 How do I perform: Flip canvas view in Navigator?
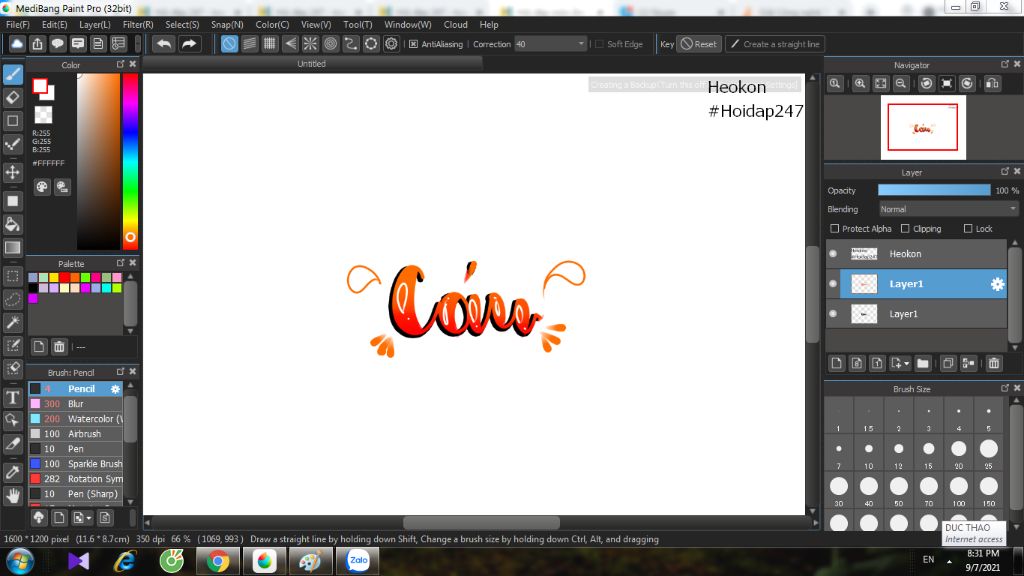992,84
